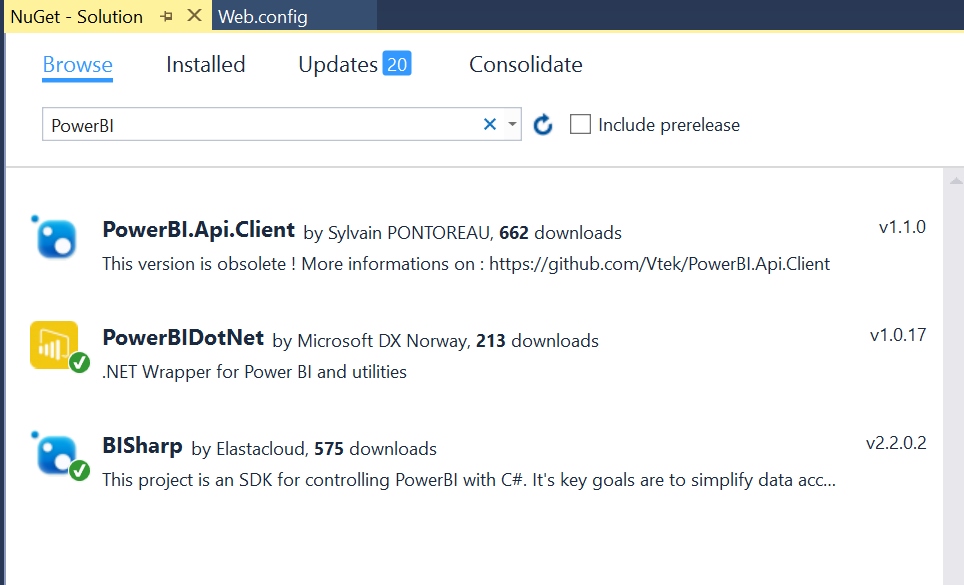The width and height of the screenshot is (964, 585).
Task: Click the Updates count badge showing 20
Action: tap(397, 64)
